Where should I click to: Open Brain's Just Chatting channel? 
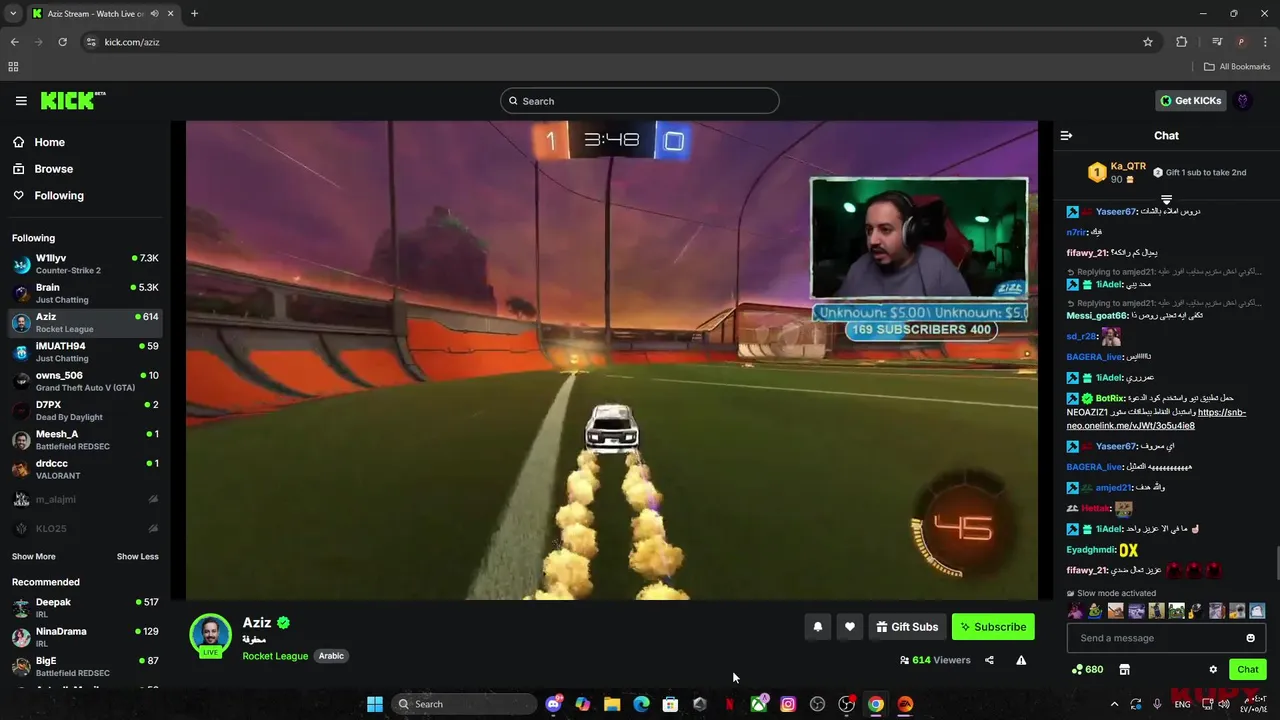[x=85, y=293]
